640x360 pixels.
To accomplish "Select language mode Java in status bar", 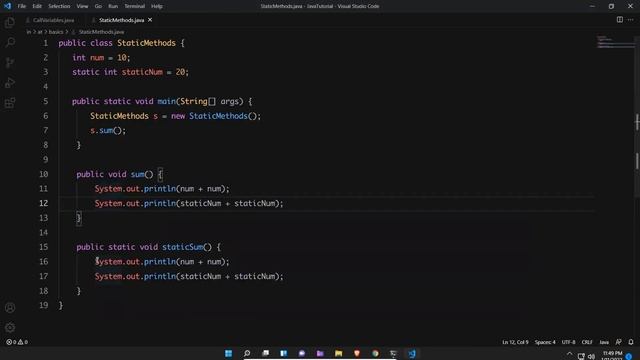I will [x=604, y=342].
